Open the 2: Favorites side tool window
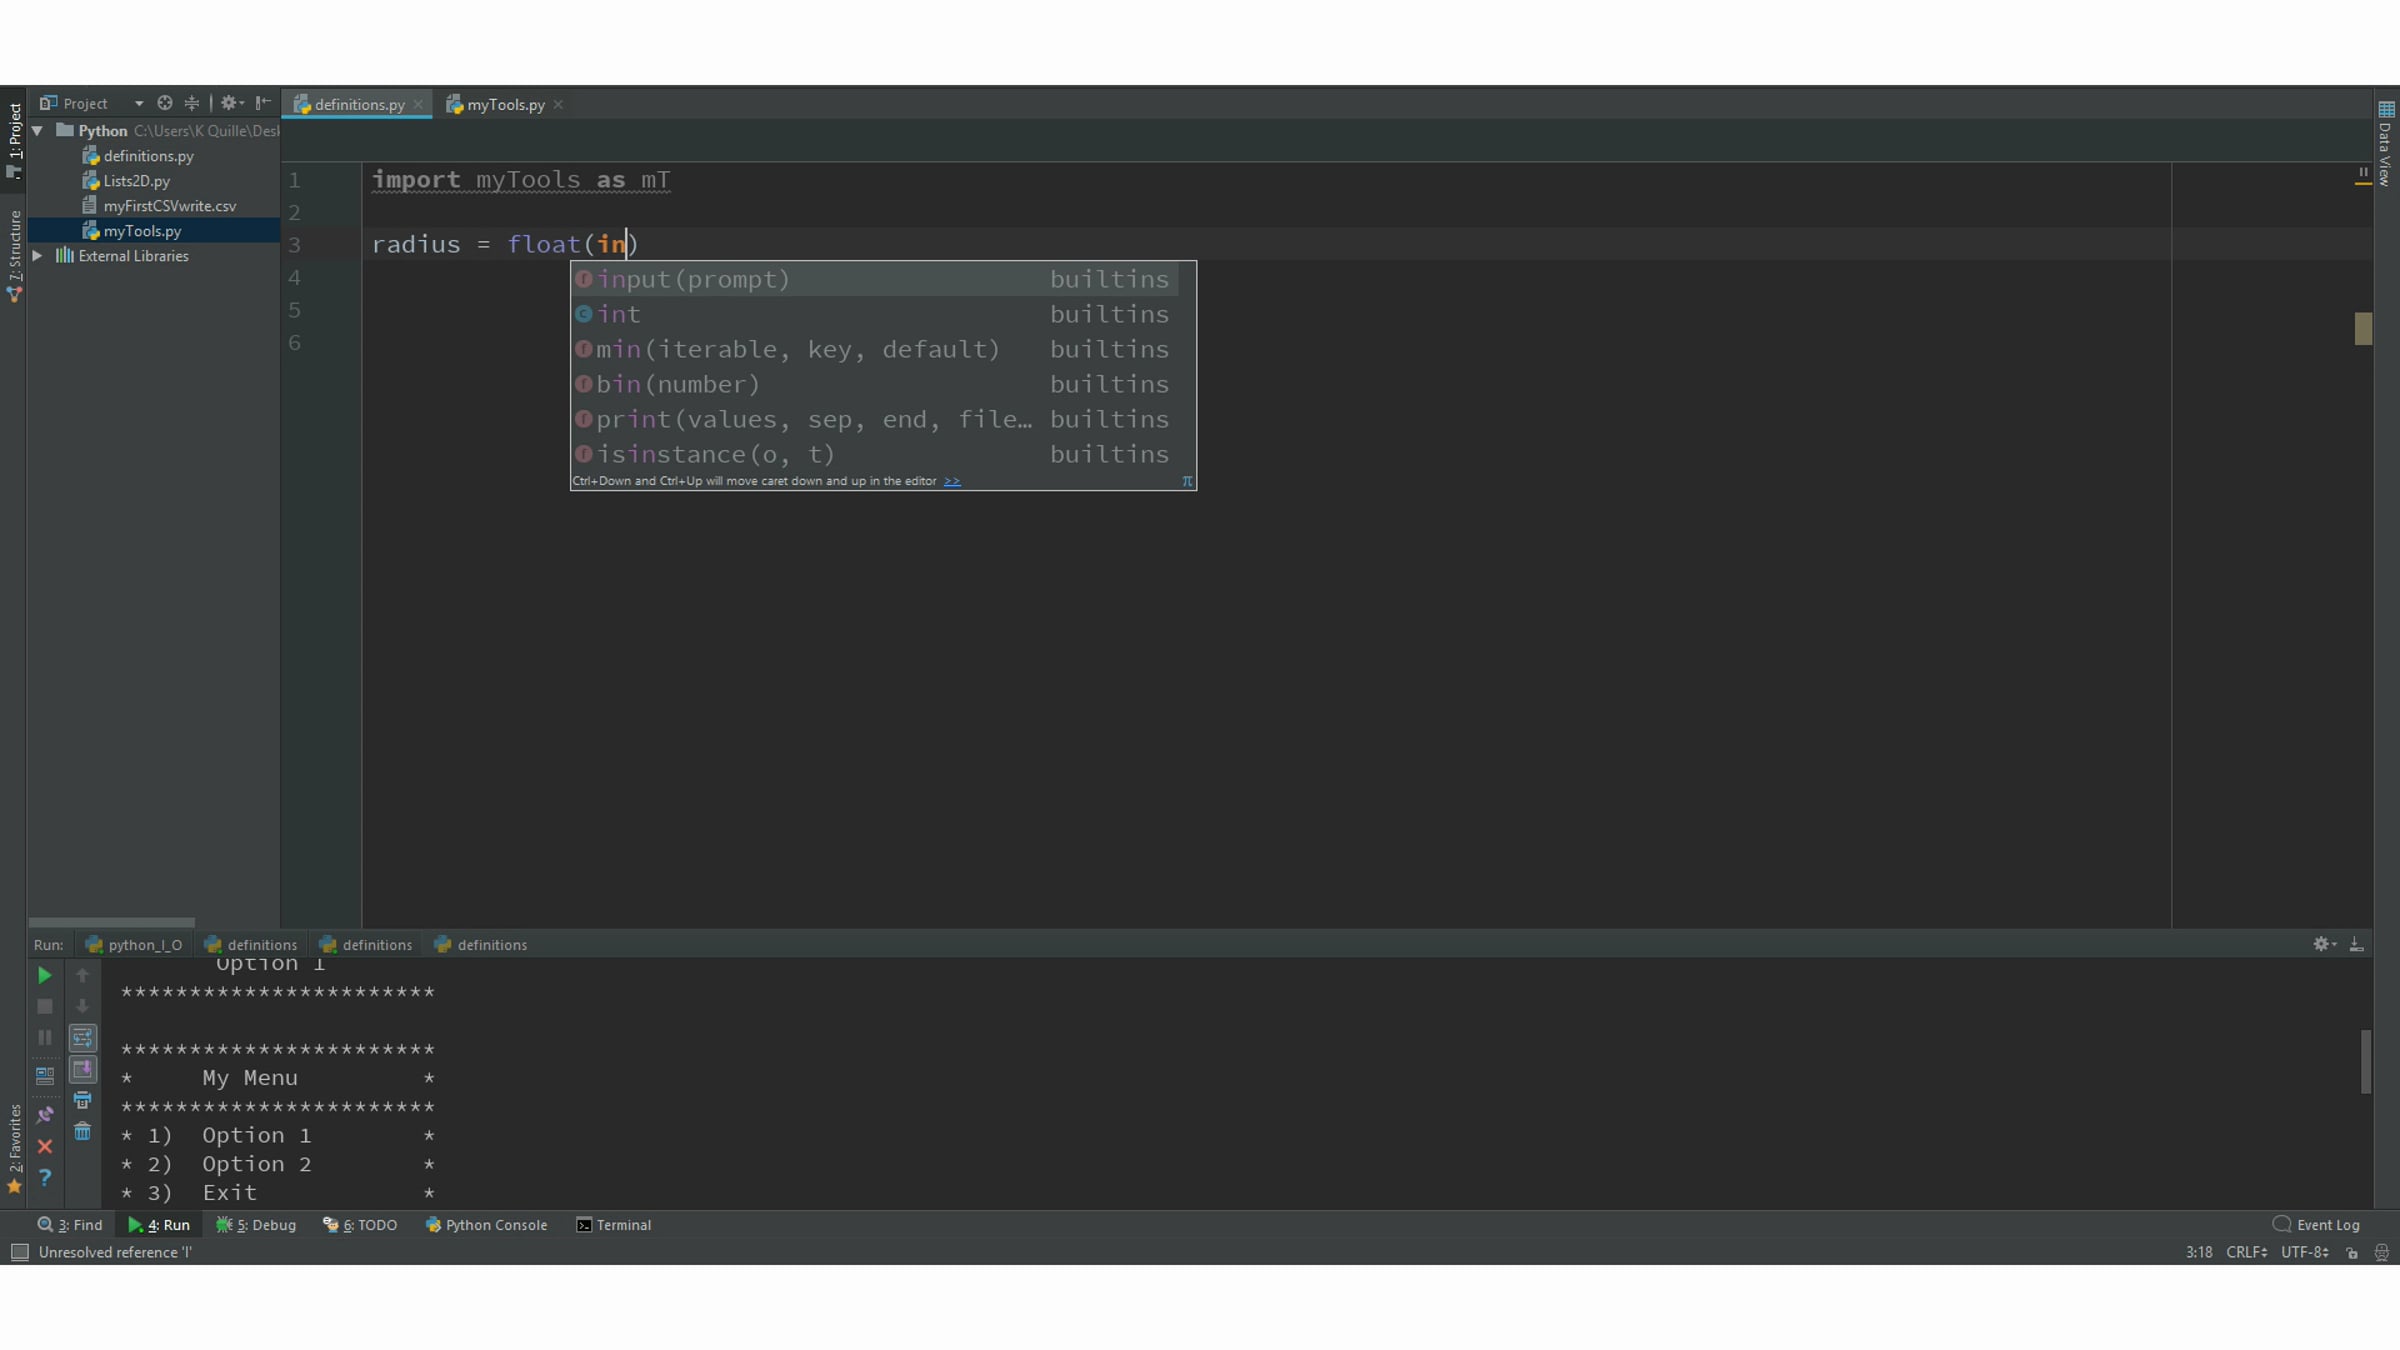The image size is (2400, 1350). (x=14, y=1148)
